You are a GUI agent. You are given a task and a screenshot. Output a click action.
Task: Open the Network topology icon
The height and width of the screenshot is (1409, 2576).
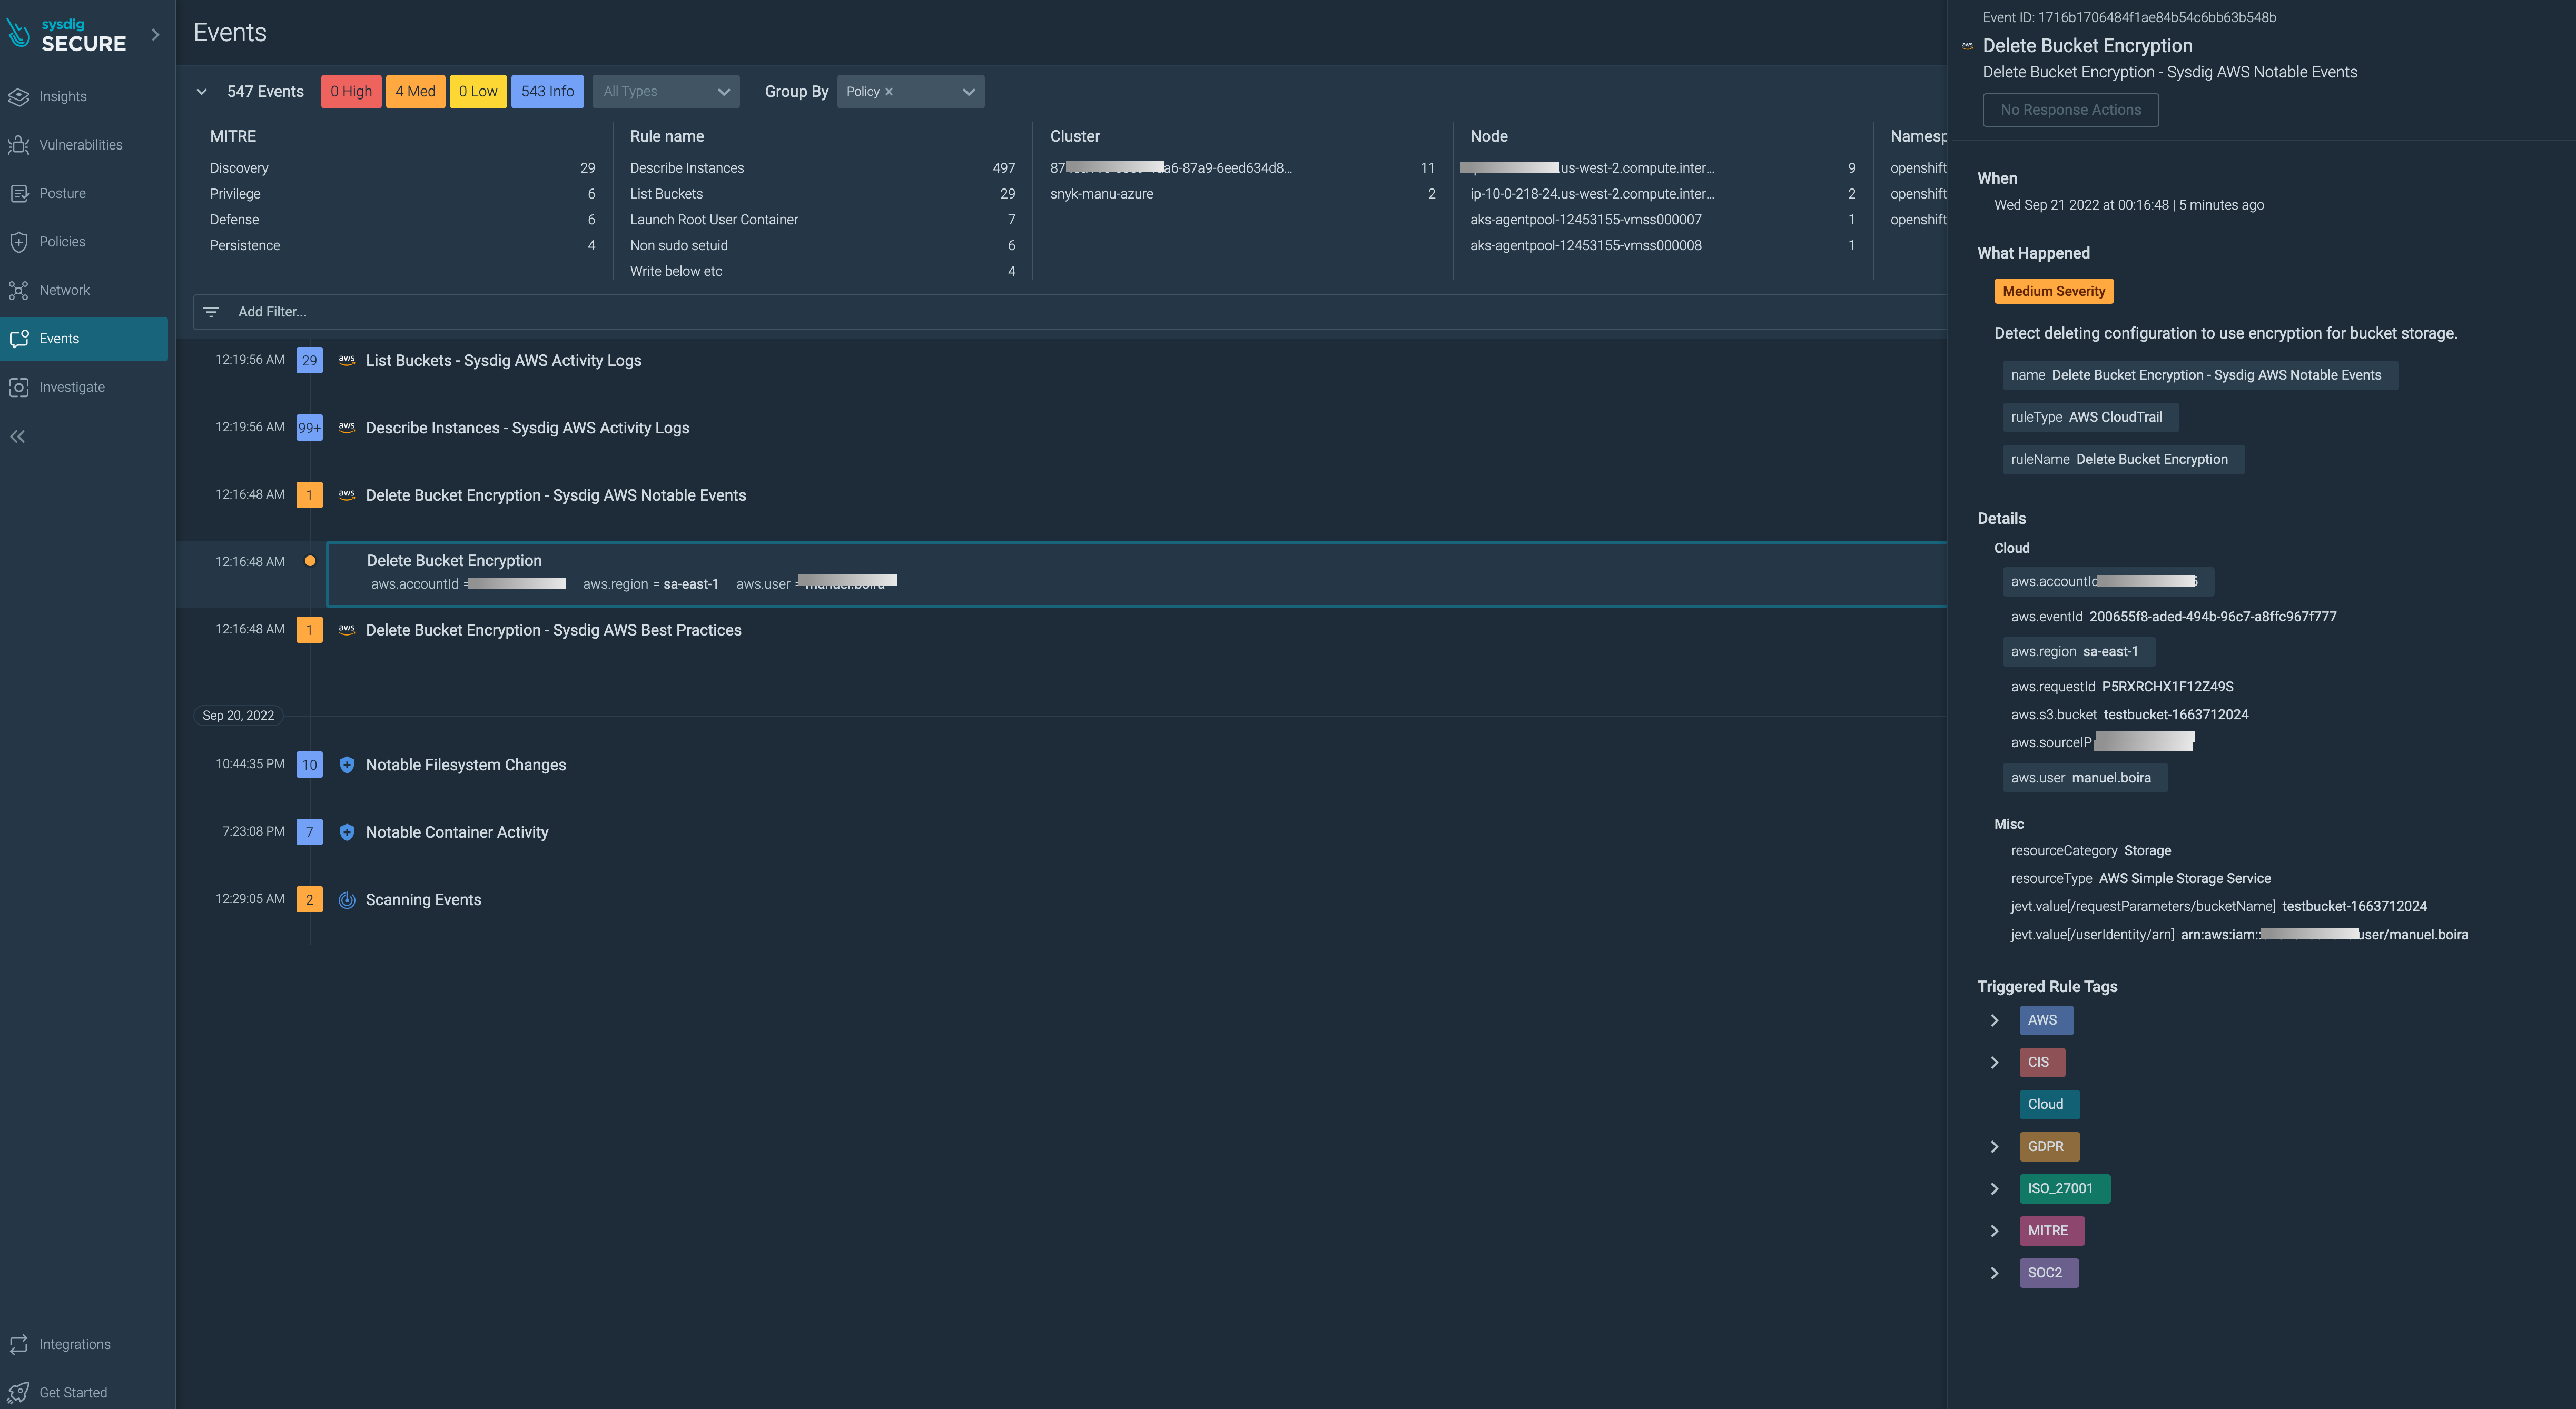[x=19, y=290]
